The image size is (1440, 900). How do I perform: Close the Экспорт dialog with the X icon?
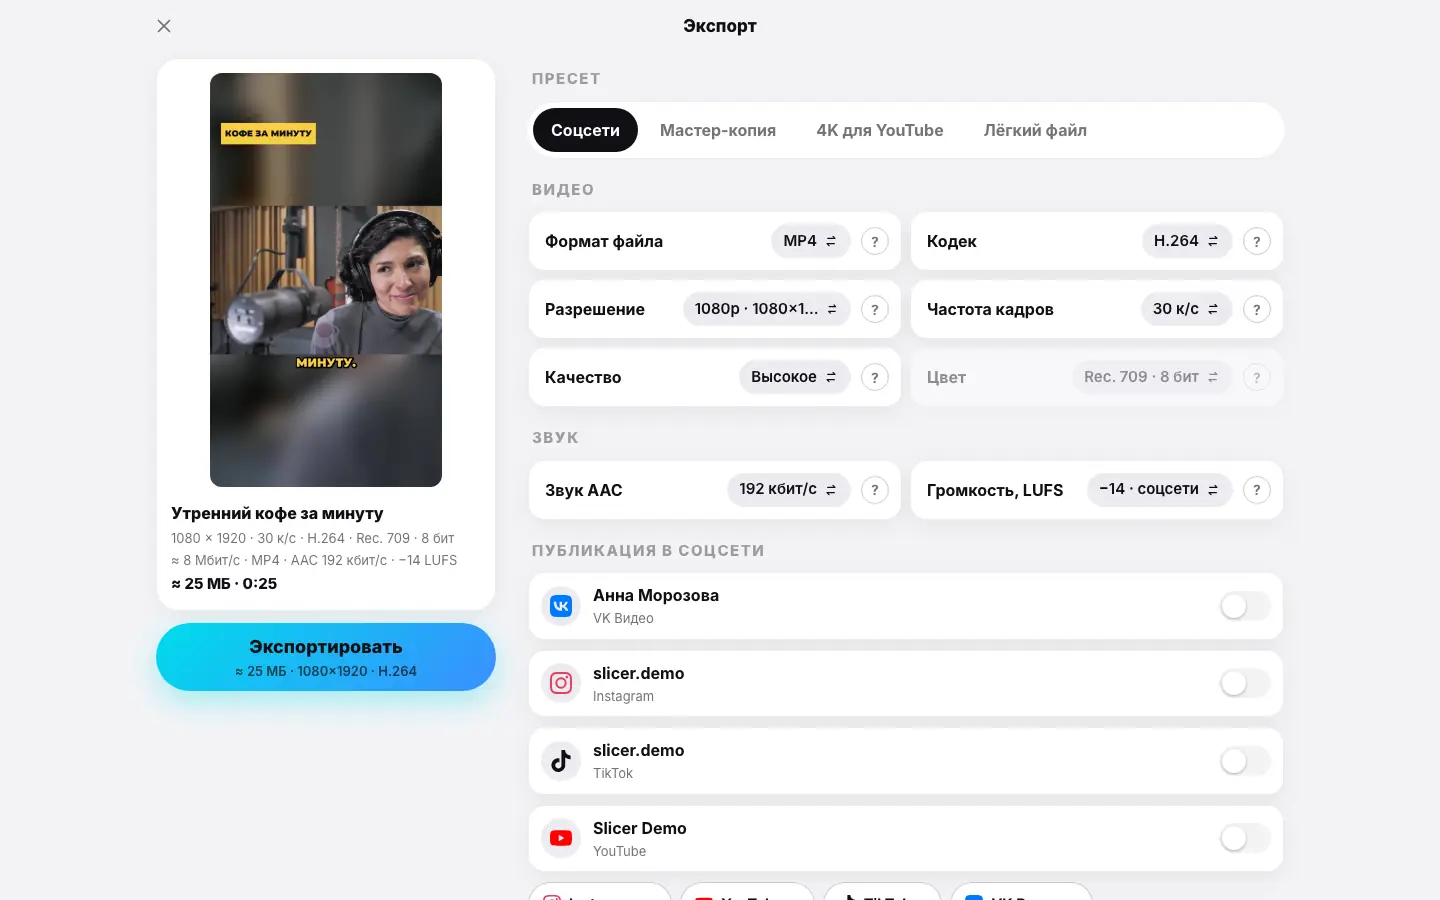(164, 26)
